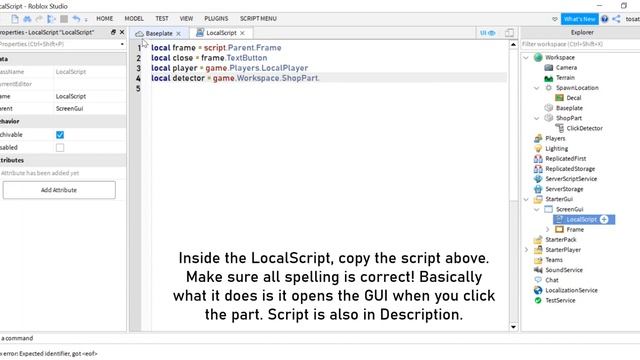Select the ReplicatedStorage service icon
The height and width of the screenshot is (360, 640).
pyautogui.click(x=538, y=169)
